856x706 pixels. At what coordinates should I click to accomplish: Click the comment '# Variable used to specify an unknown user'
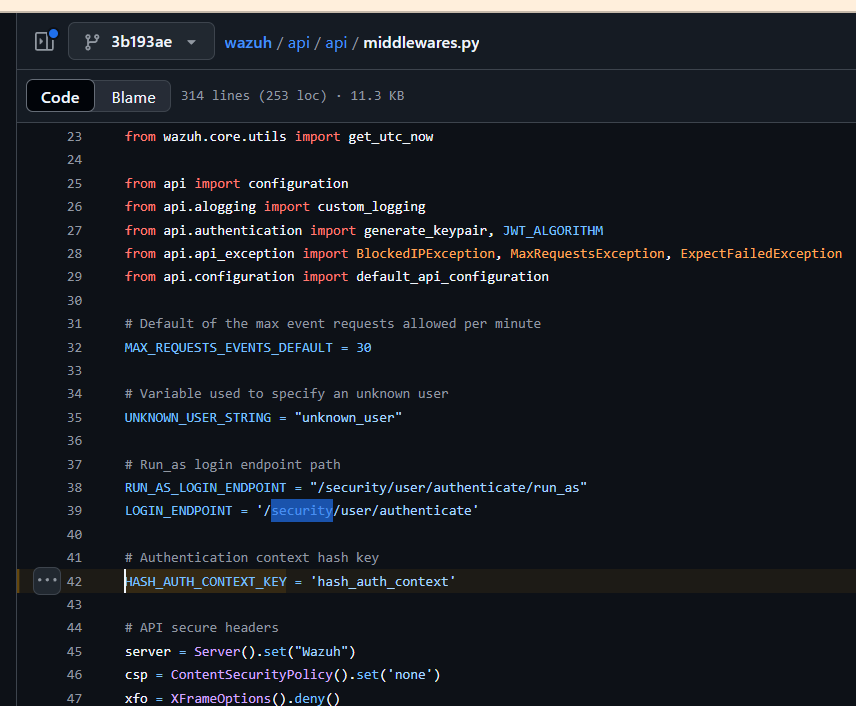[x=287, y=393]
